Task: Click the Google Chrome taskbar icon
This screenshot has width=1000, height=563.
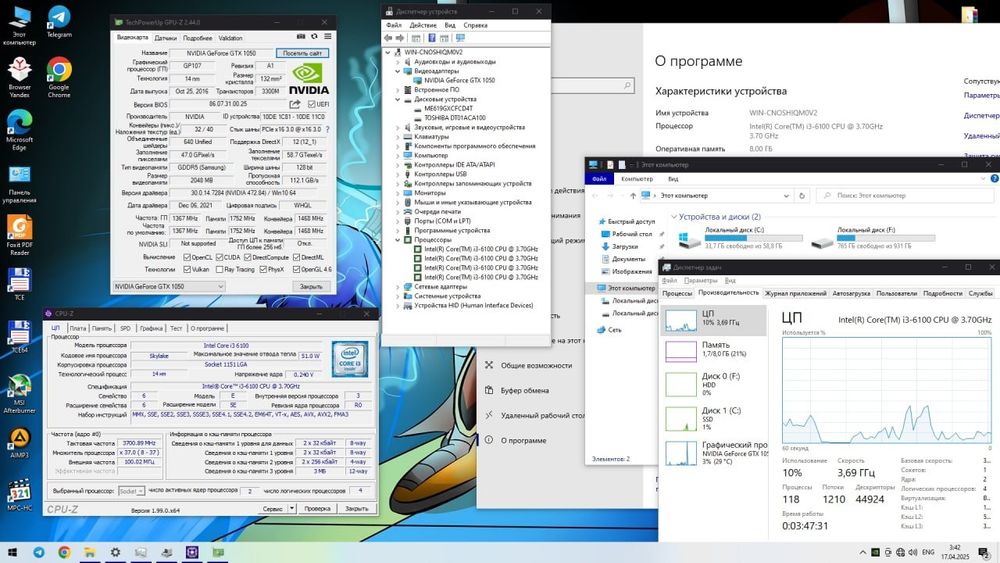Action: click(x=64, y=552)
